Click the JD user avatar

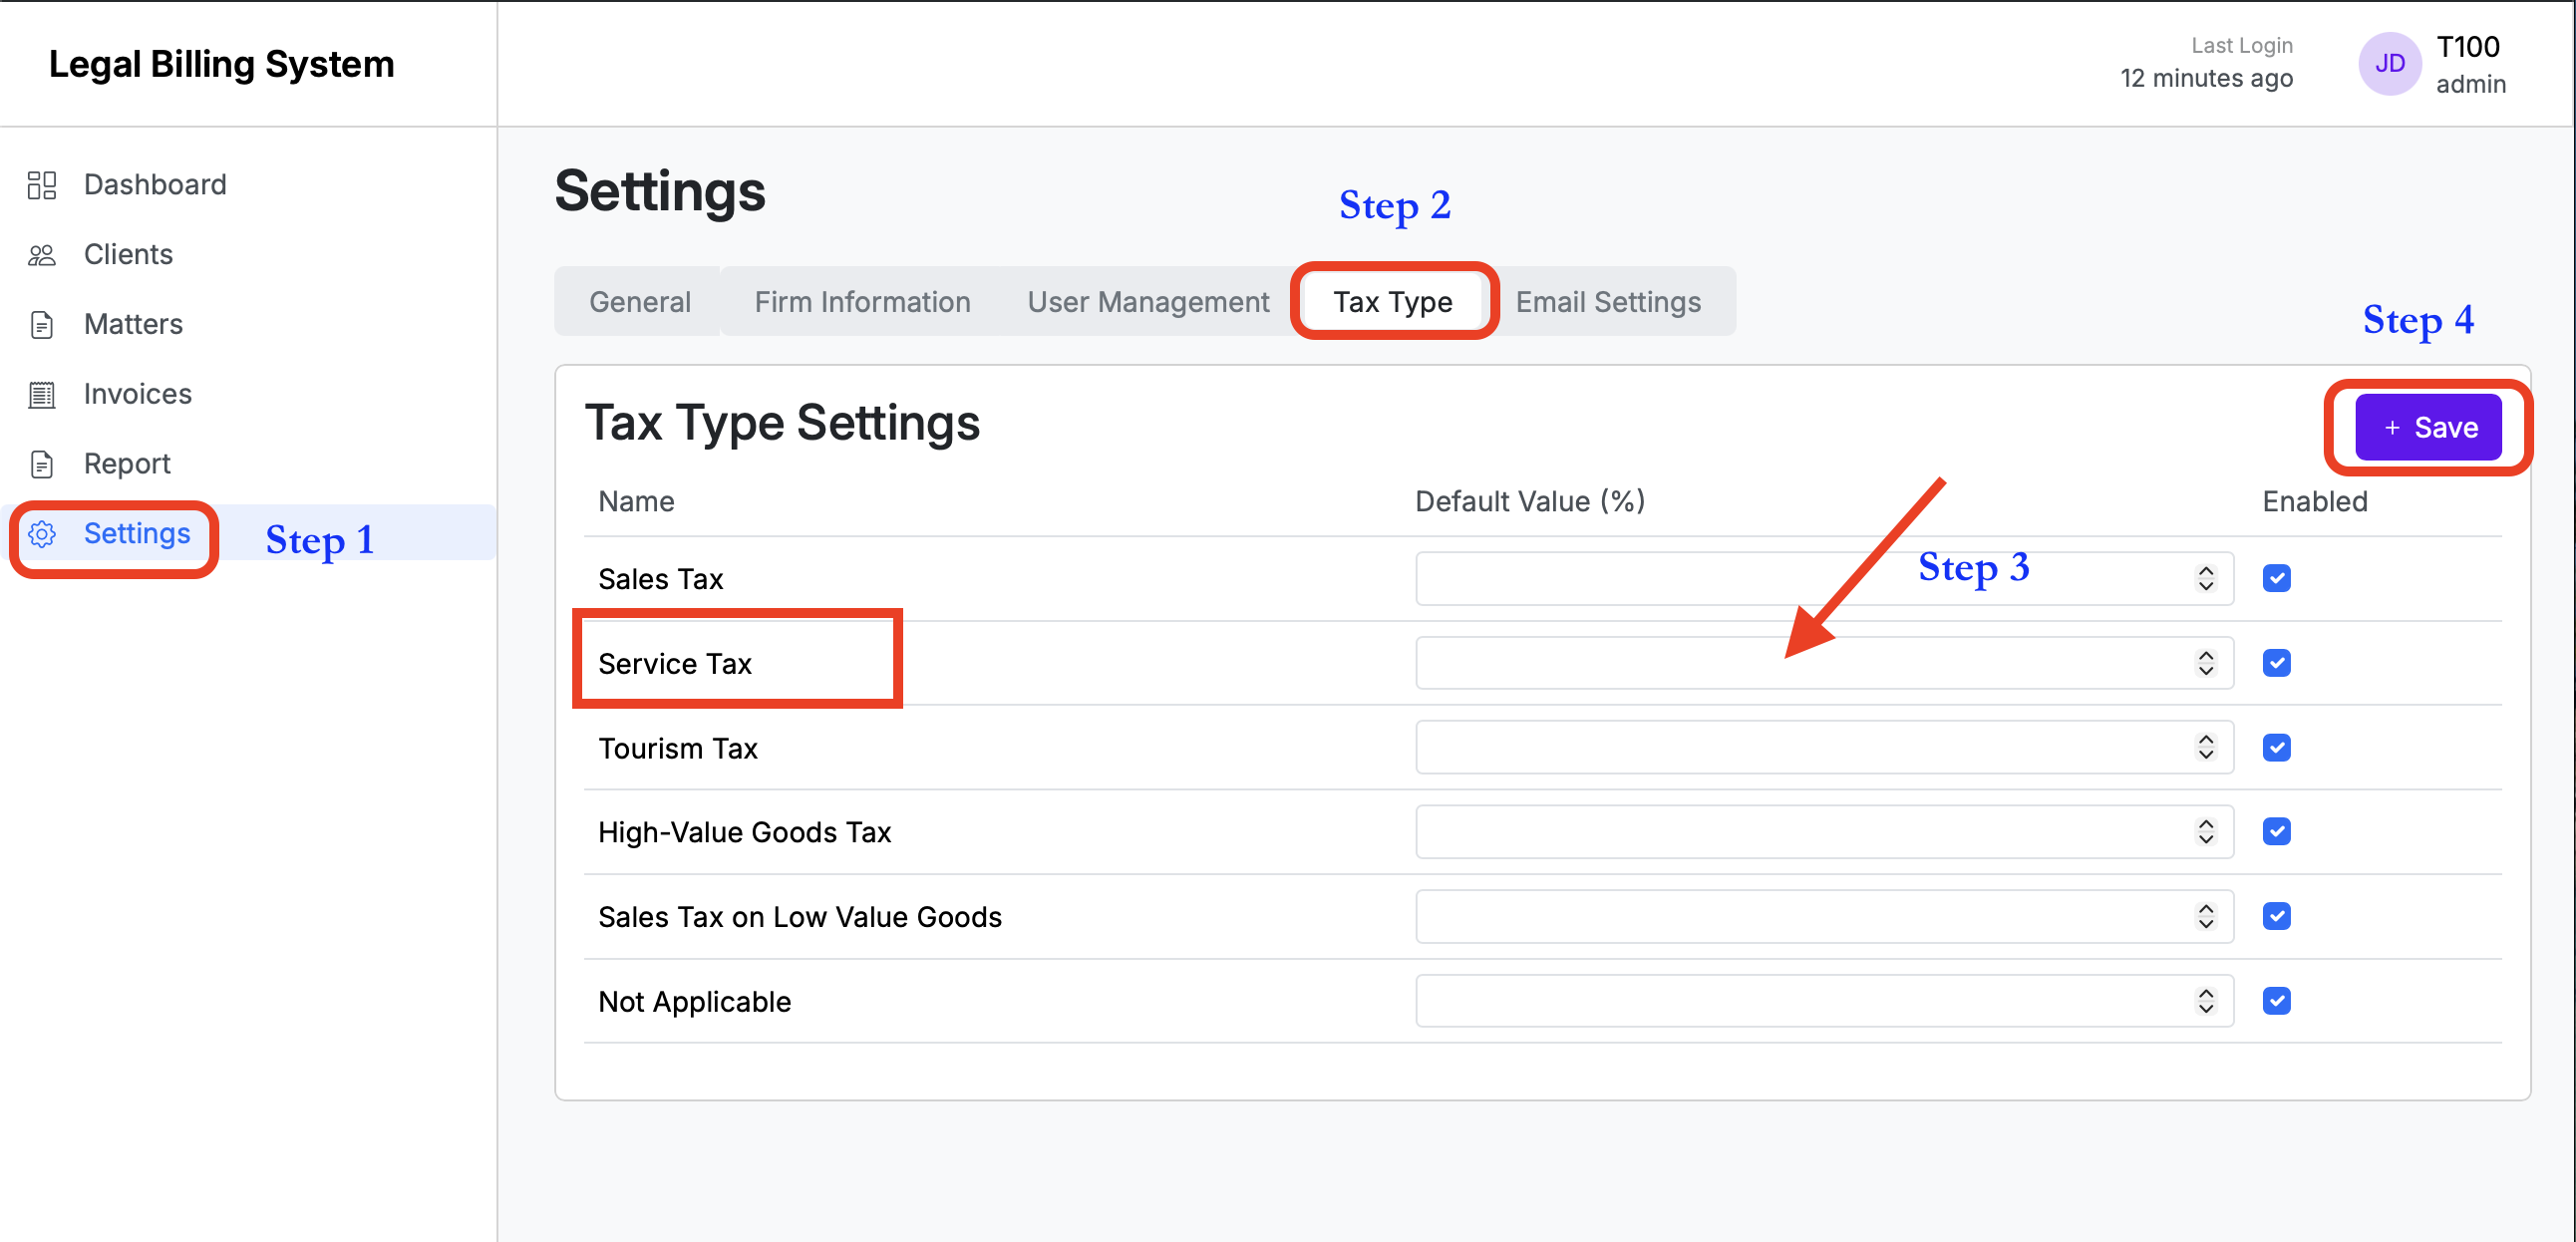pos(2390,64)
